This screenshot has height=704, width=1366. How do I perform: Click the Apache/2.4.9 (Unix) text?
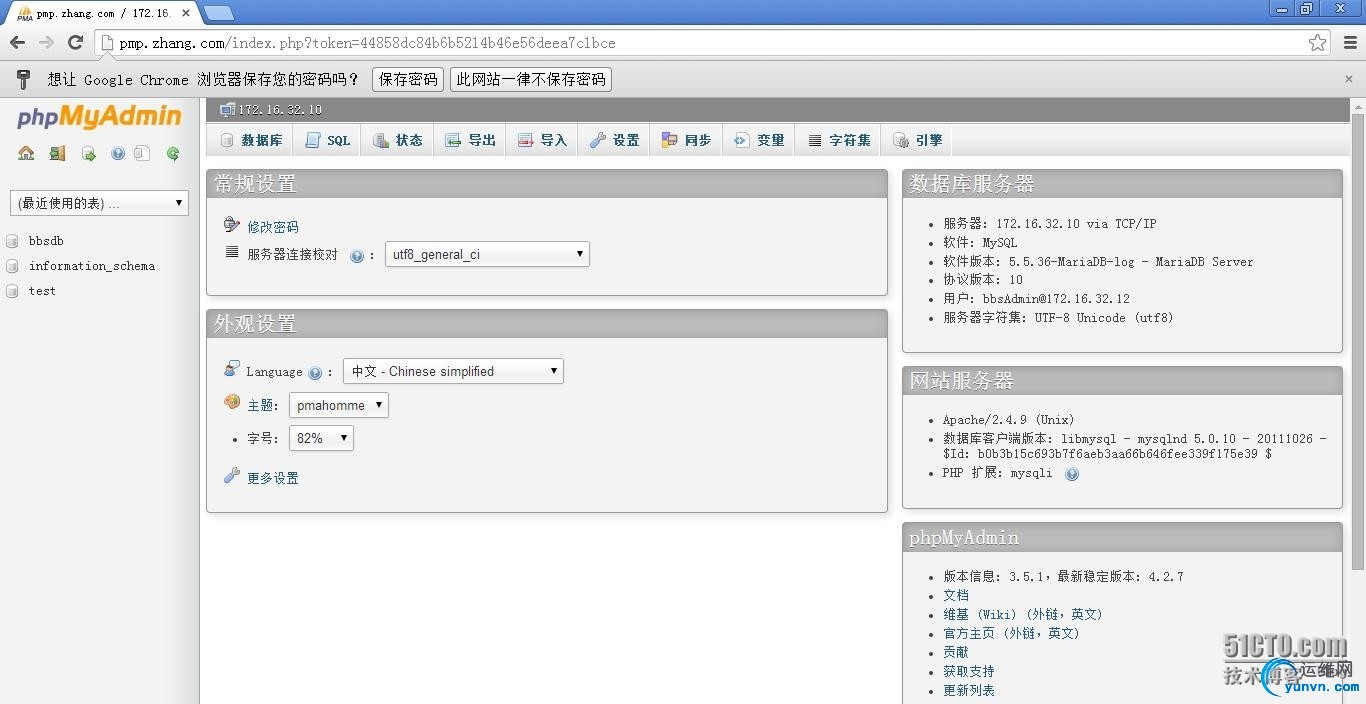(1009, 420)
